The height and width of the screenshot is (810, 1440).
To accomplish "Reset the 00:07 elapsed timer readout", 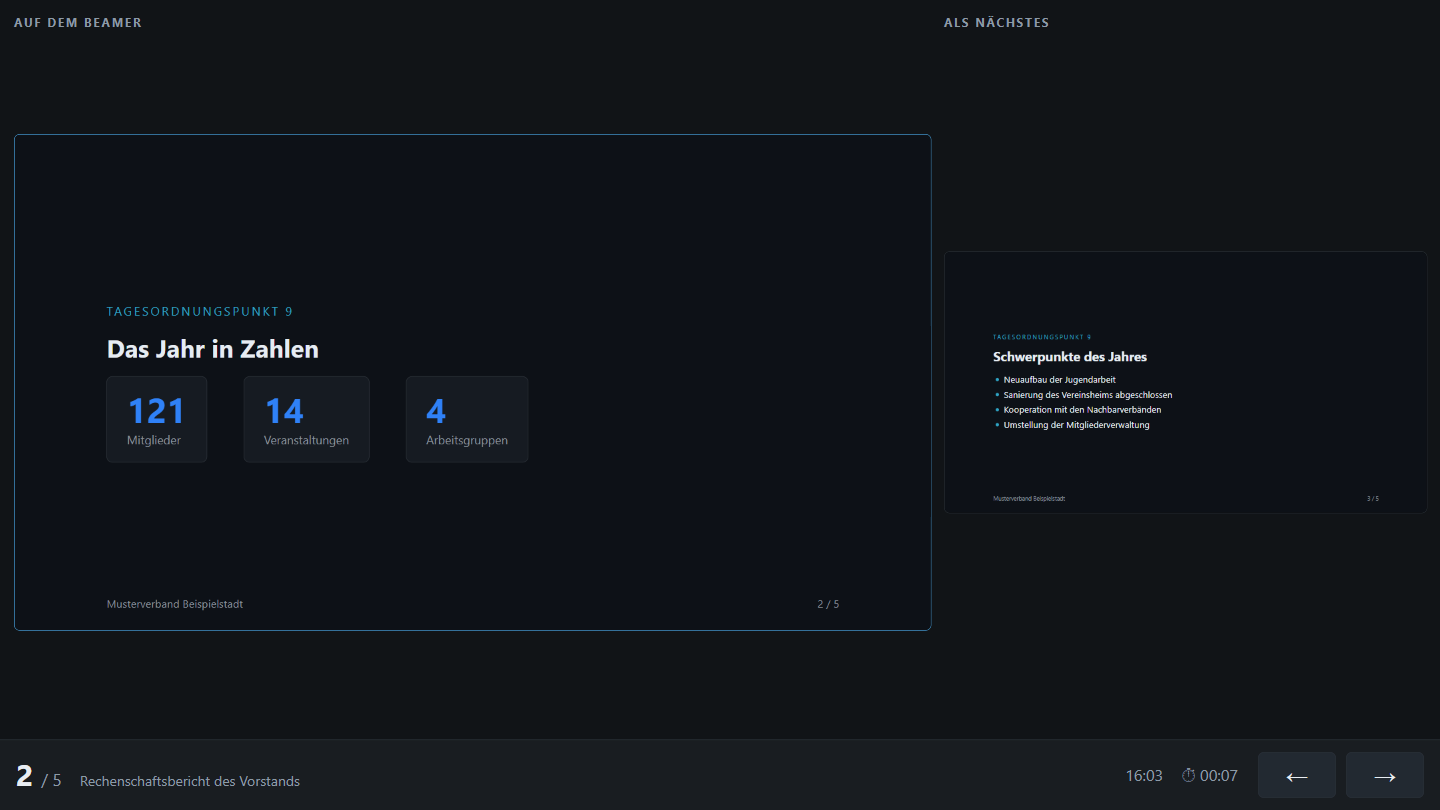I will (x=1219, y=776).
